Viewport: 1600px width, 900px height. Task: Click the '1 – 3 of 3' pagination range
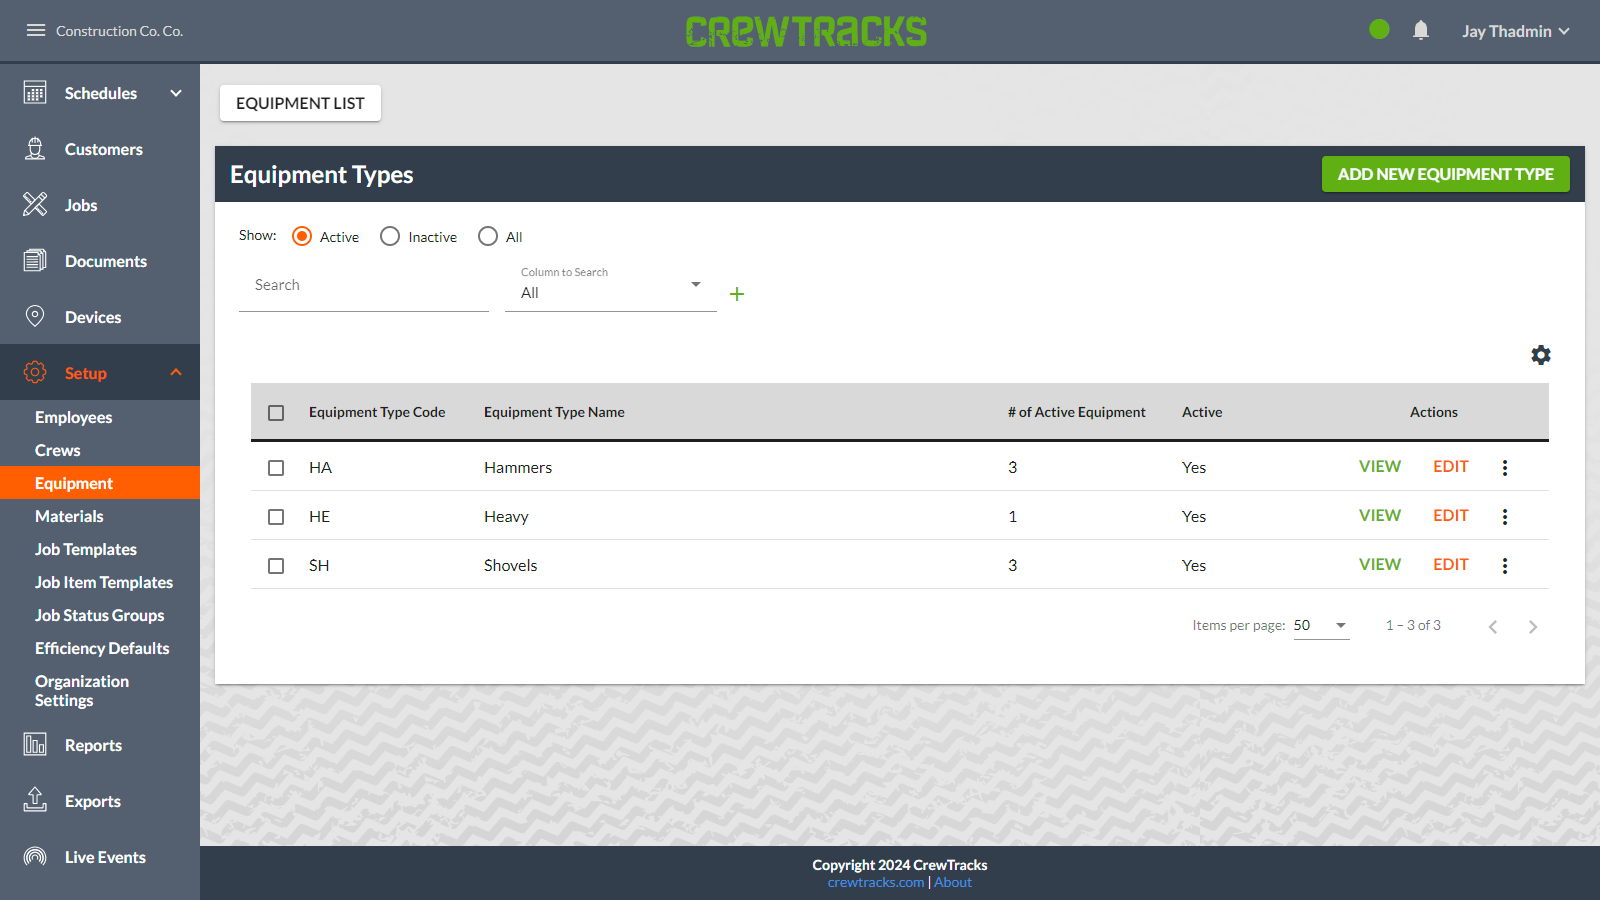tap(1413, 625)
